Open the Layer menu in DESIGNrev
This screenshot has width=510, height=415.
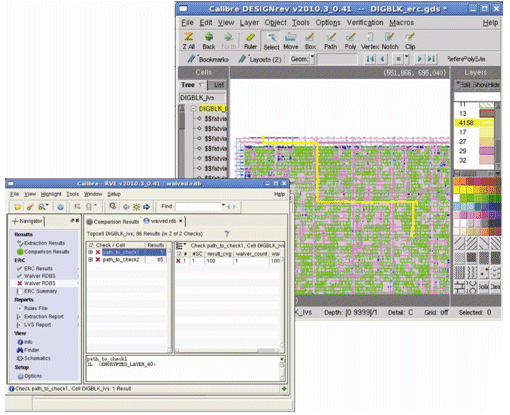249,23
